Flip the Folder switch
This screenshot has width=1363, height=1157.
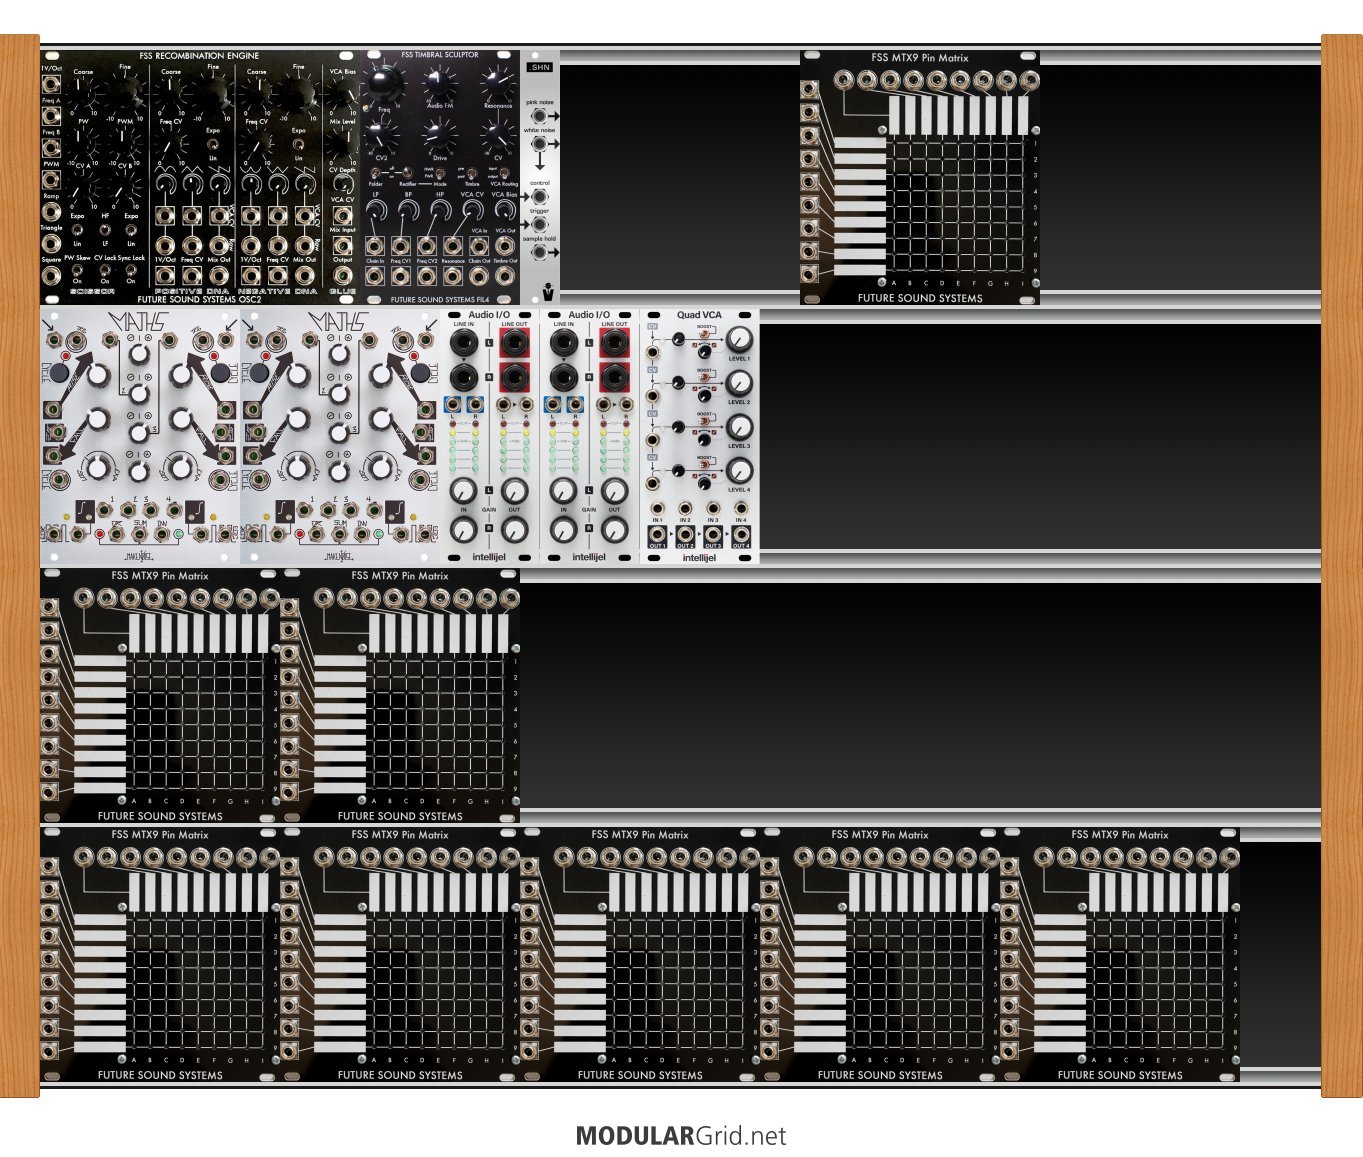(x=375, y=172)
